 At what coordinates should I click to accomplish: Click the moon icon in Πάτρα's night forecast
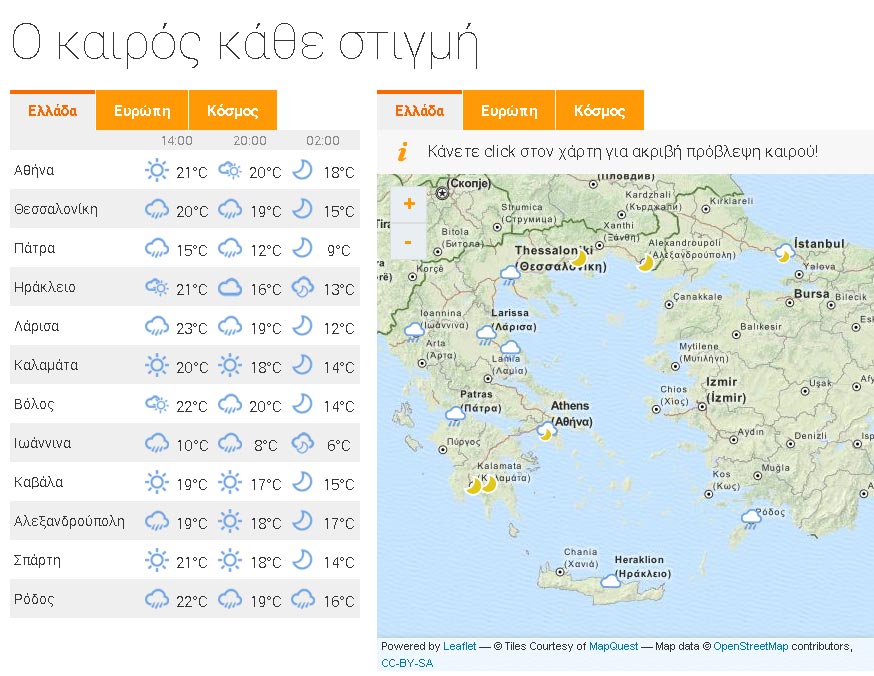click(302, 249)
